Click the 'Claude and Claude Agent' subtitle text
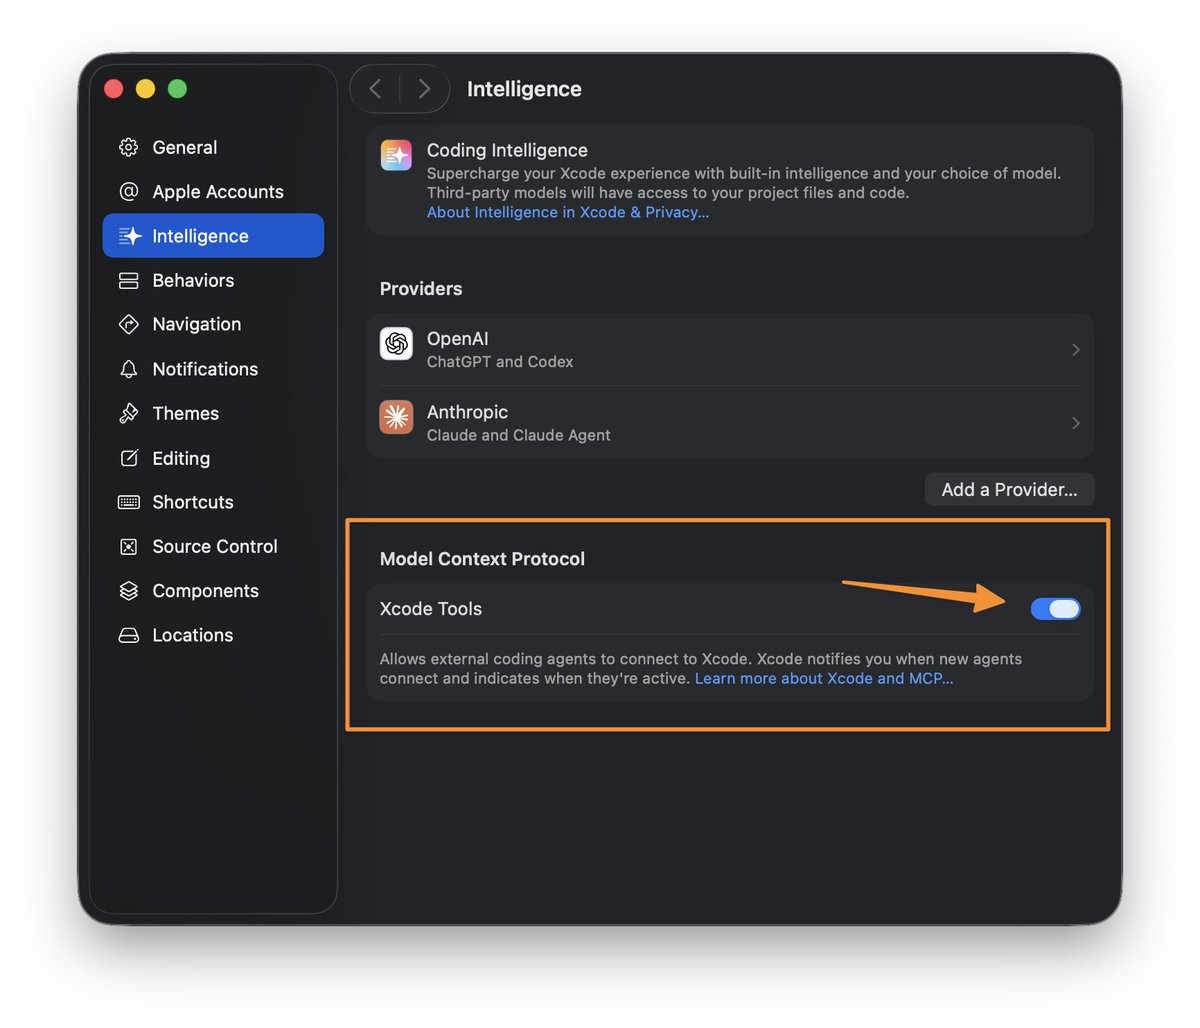1200x1028 pixels. tap(519, 435)
